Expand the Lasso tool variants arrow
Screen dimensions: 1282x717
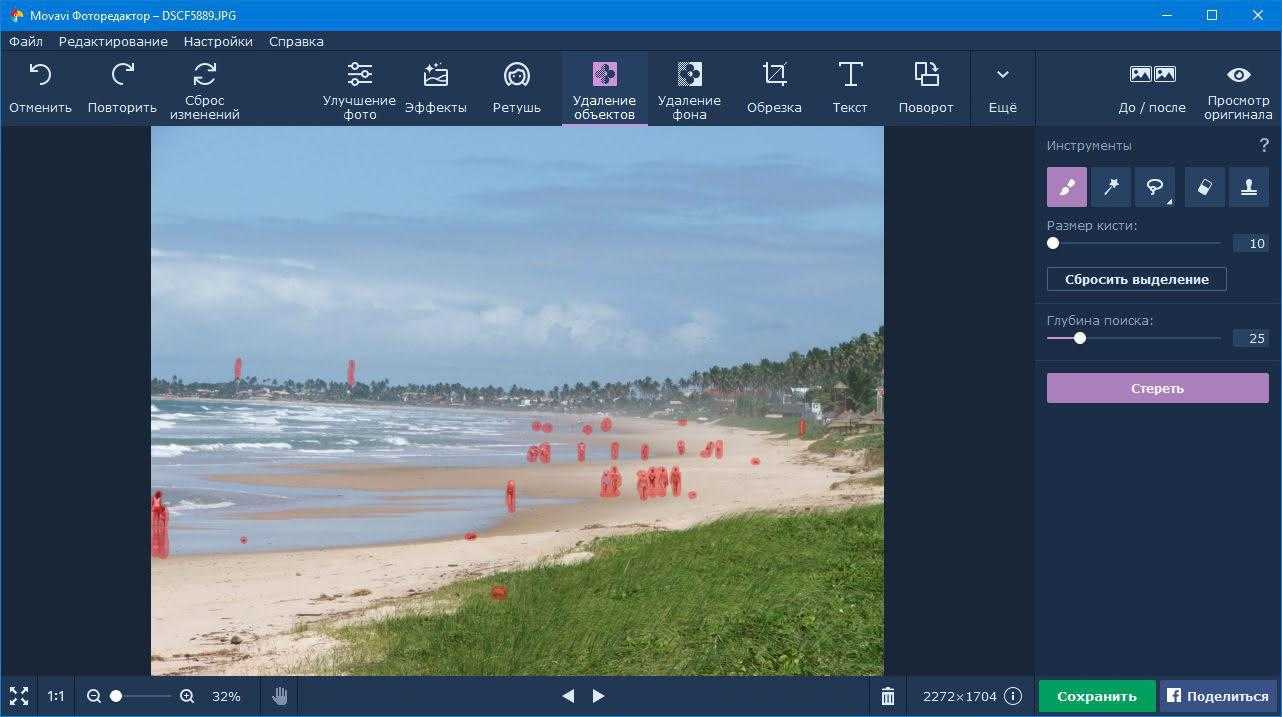point(1169,202)
